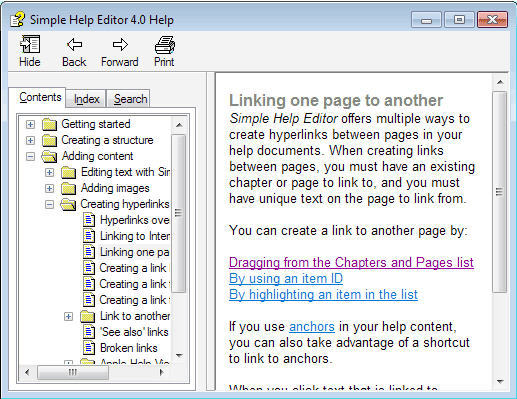517x399 pixels.
Task: Minimize the Simple Help Editor Help window
Action: tap(426, 20)
